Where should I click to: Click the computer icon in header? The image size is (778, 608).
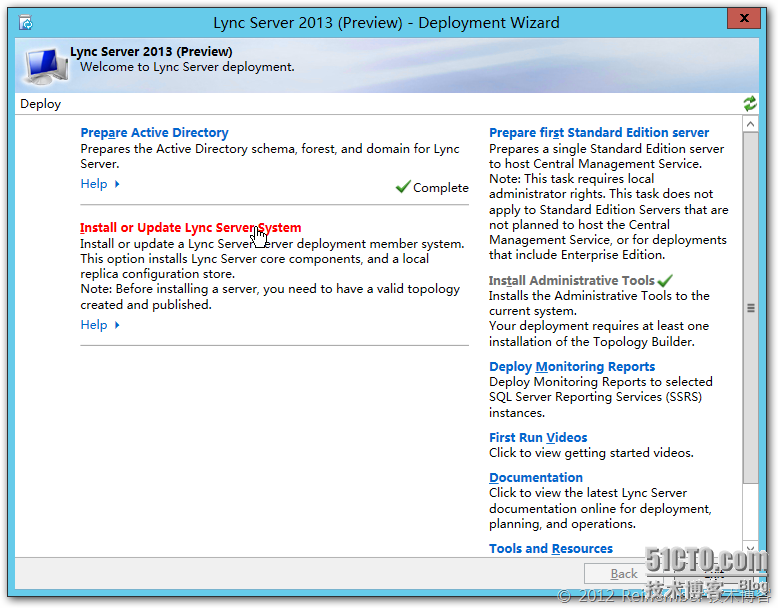click(x=45, y=66)
